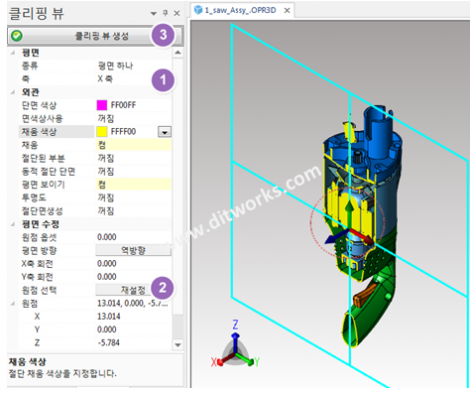Viewport: 470px width, 394px height.
Task: Click the X축 회전 value field
Action: (134, 263)
